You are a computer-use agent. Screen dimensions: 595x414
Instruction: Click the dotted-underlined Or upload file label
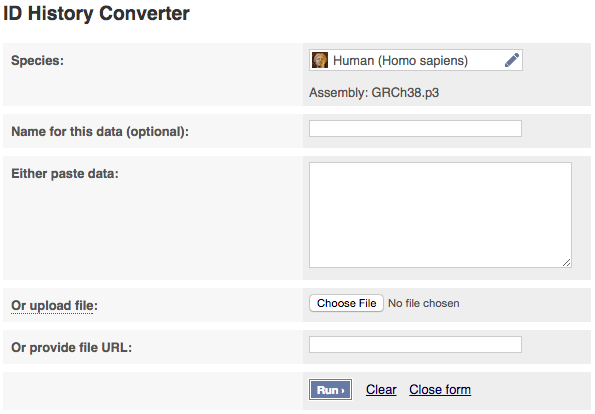coord(54,305)
